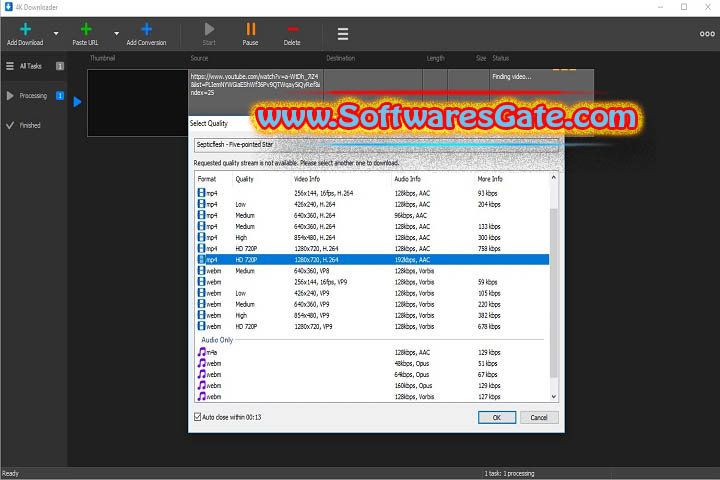Image resolution: width=720 pixels, height=480 pixels.
Task: Select webm 256x144 16fps VP9 row
Action: (371, 282)
